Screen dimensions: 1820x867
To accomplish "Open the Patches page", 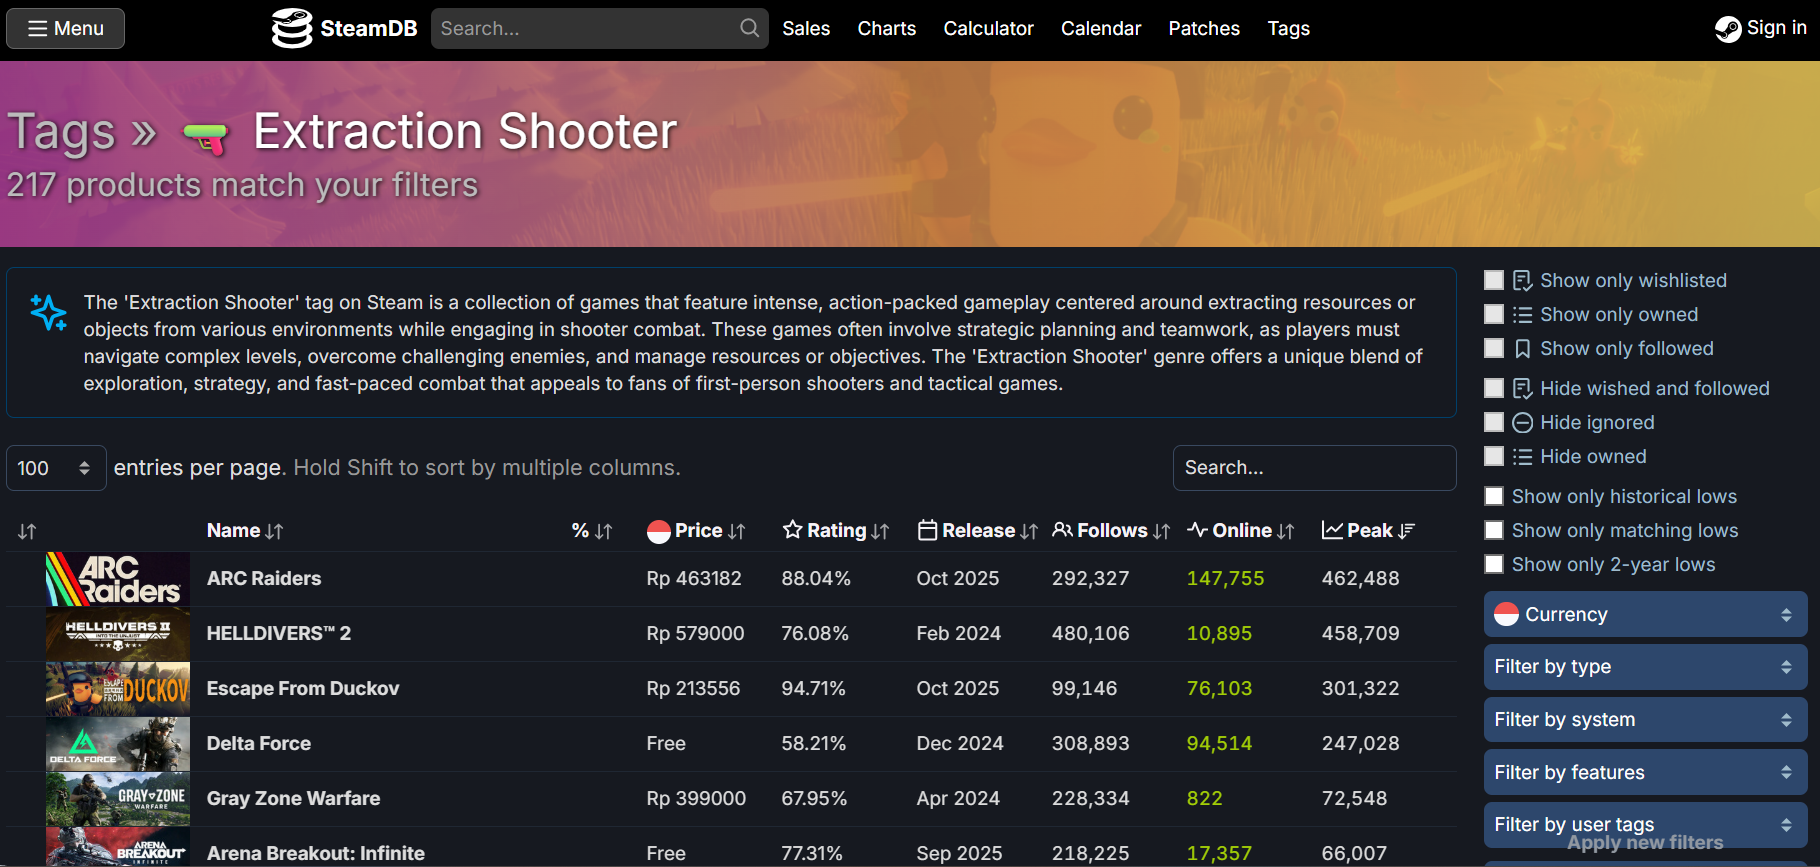I will tap(1204, 29).
